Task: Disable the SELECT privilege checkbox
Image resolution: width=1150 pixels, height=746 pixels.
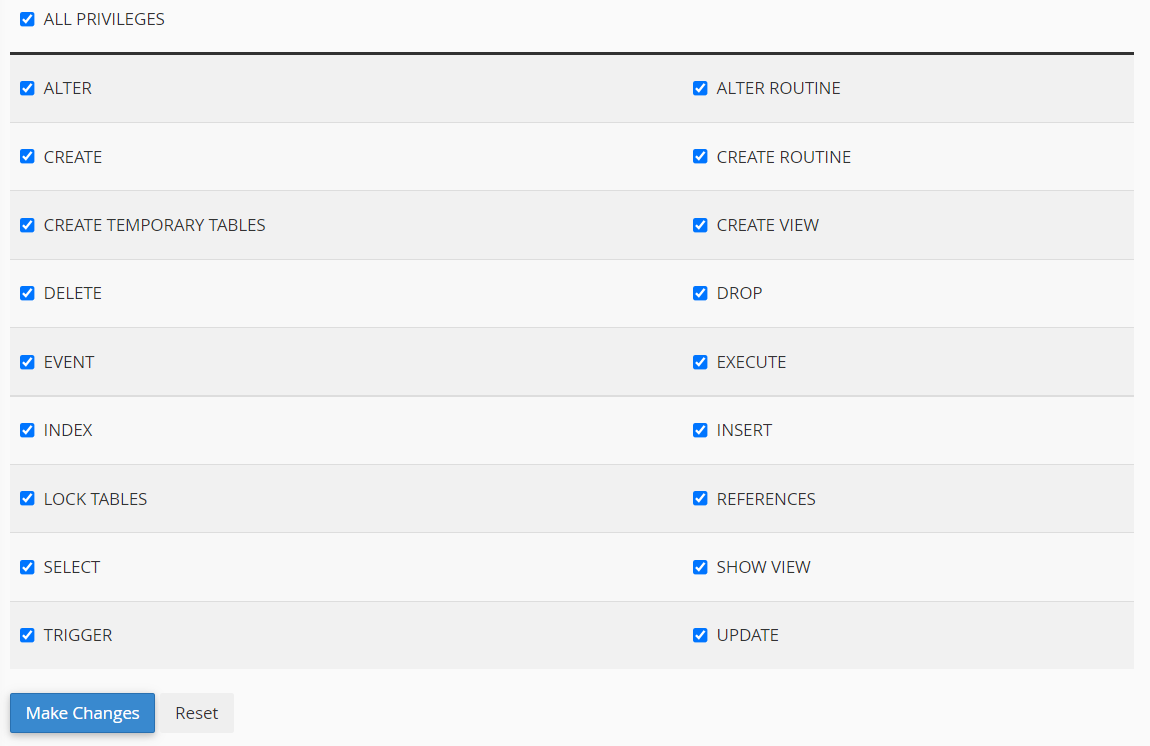Action: coord(26,567)
